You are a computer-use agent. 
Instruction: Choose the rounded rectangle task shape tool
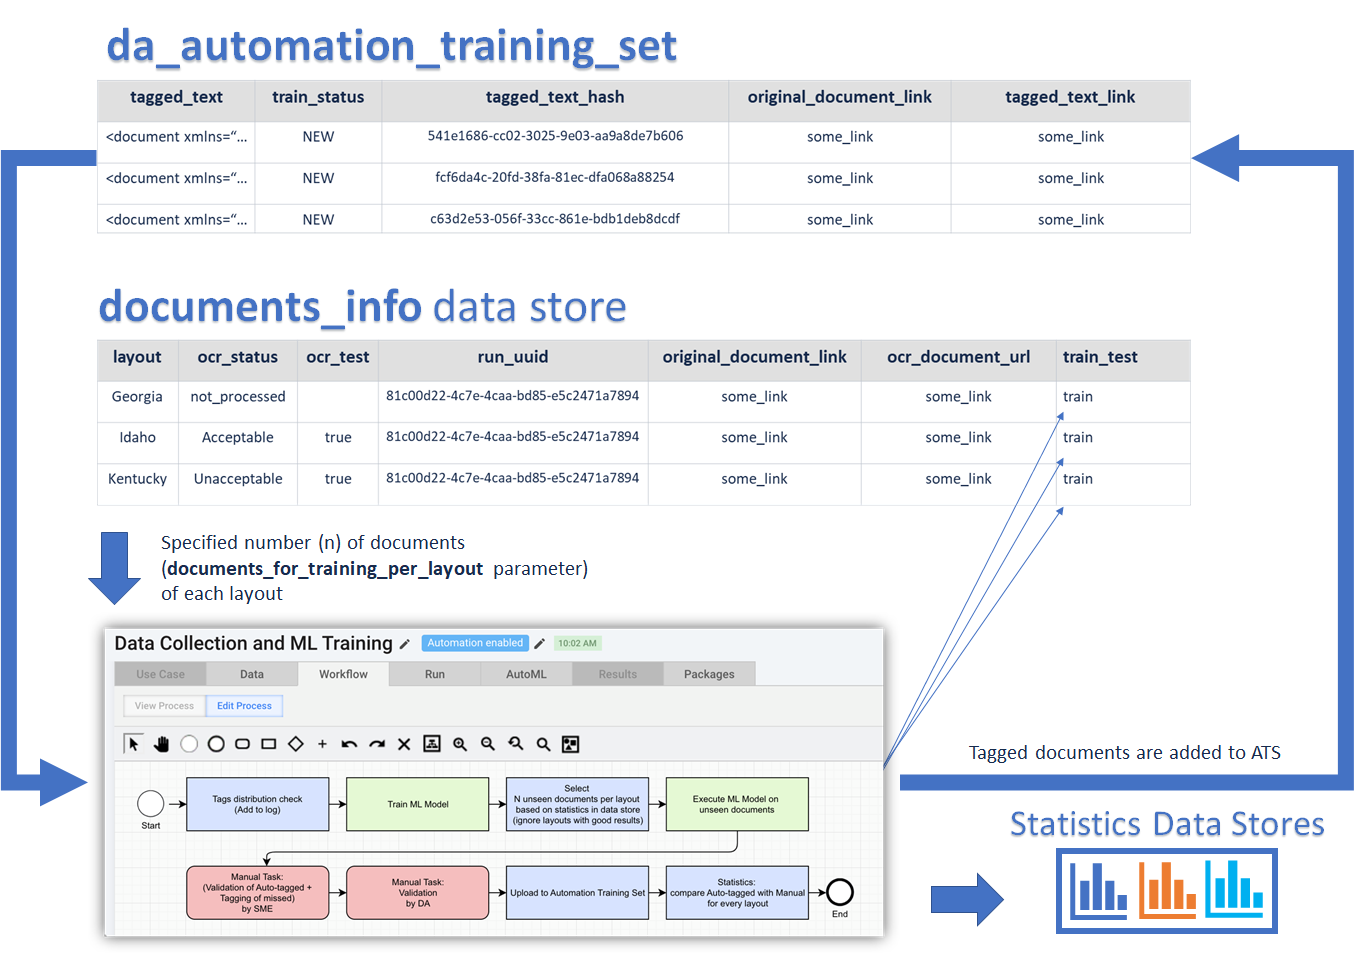pyautogui.click(x=242, y=744)
